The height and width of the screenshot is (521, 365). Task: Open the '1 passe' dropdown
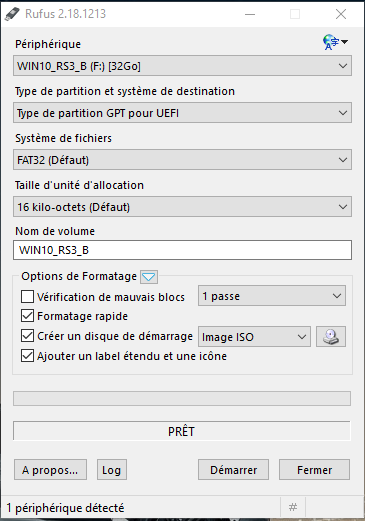(x=272, y=296)
